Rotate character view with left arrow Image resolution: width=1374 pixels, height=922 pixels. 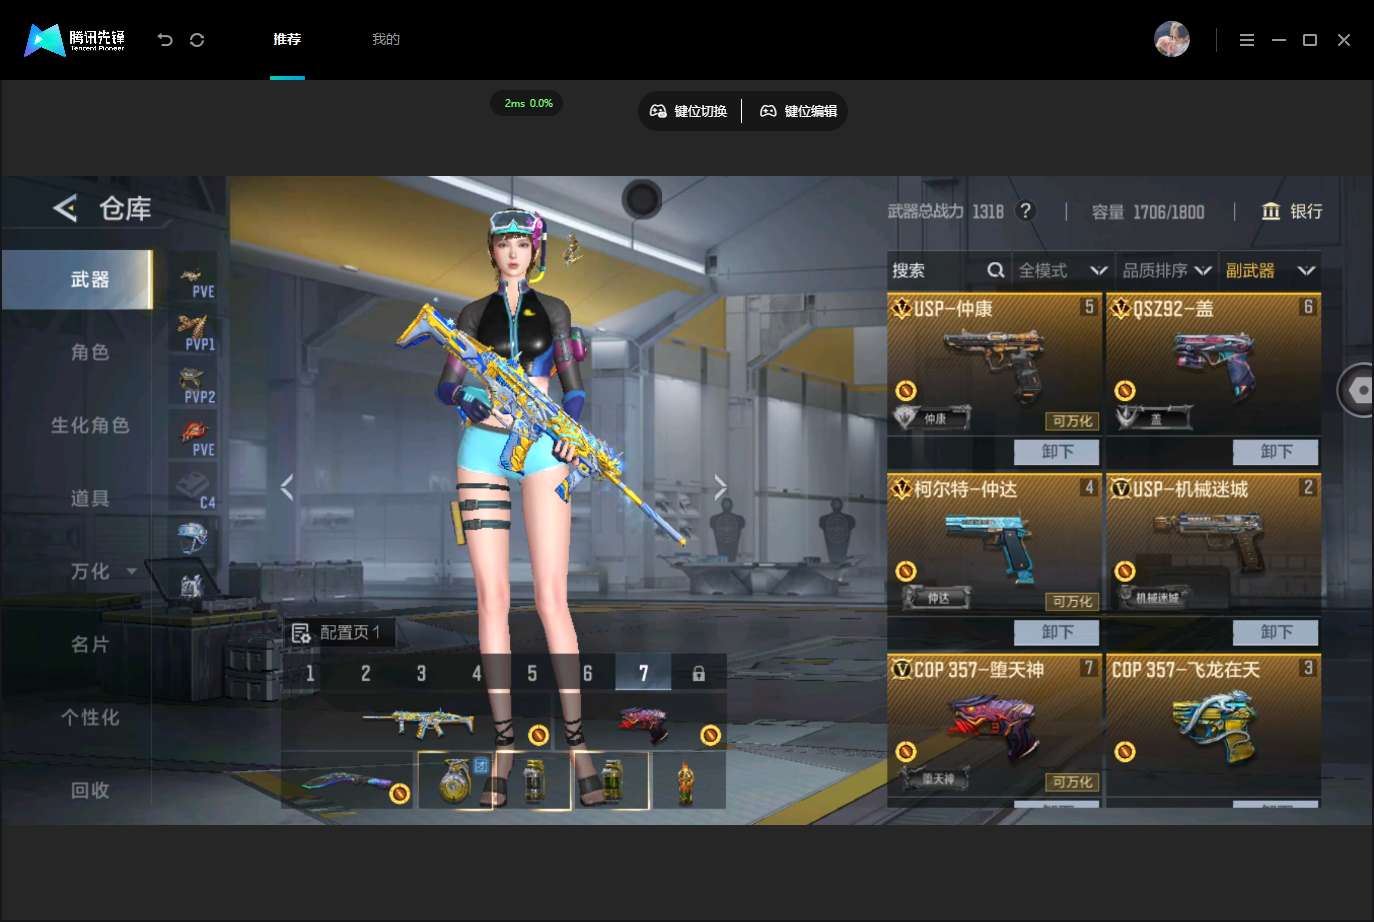point(287,487)
